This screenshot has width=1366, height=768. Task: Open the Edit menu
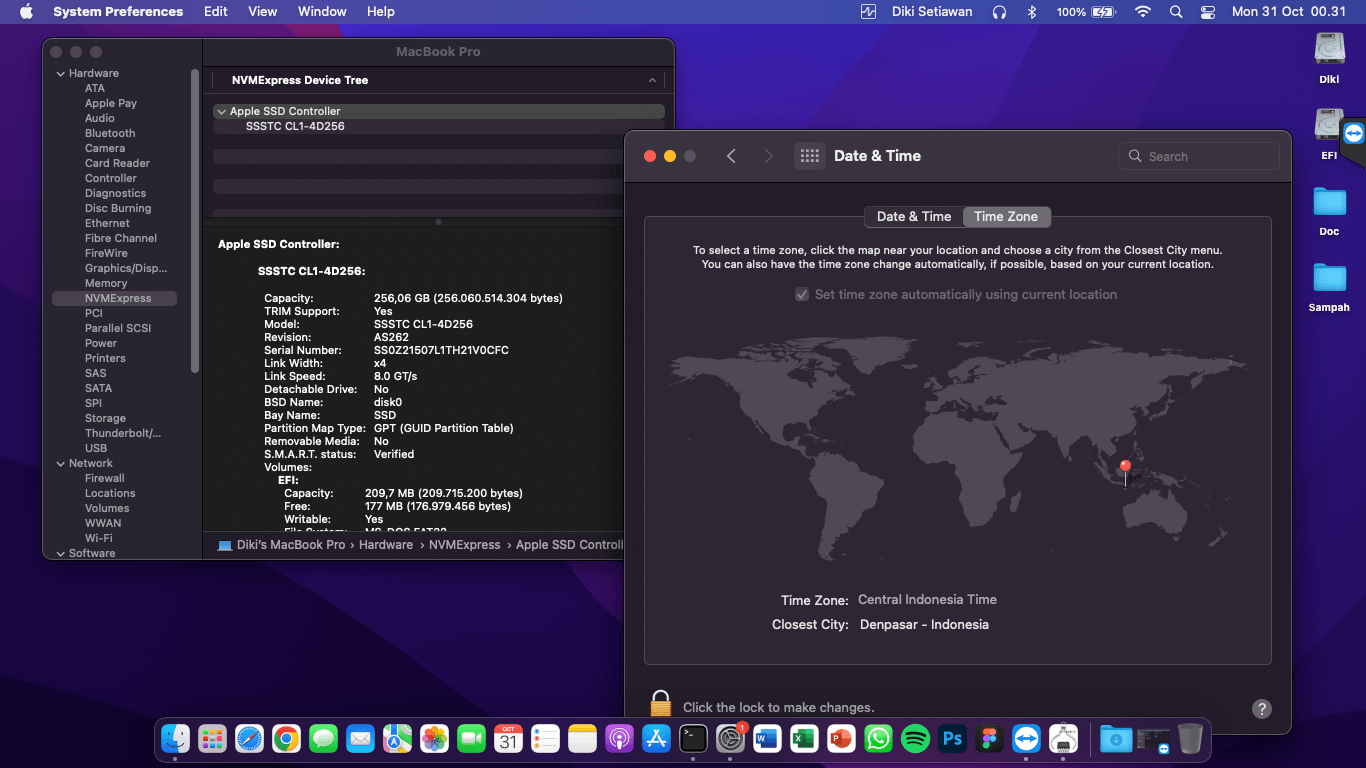click(215, 12)
